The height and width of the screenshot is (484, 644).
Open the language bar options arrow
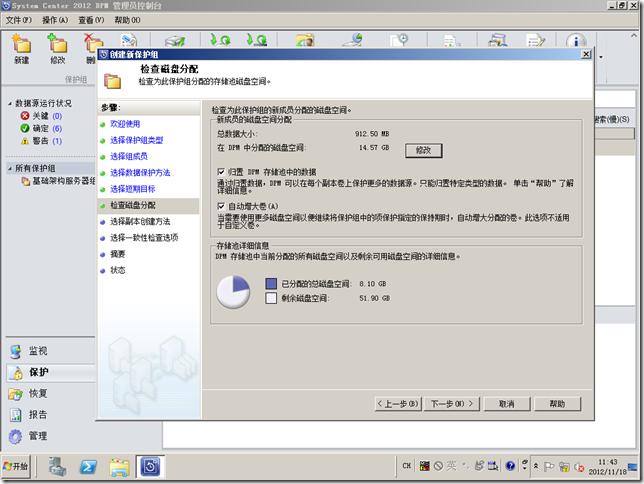pos(524,468)
